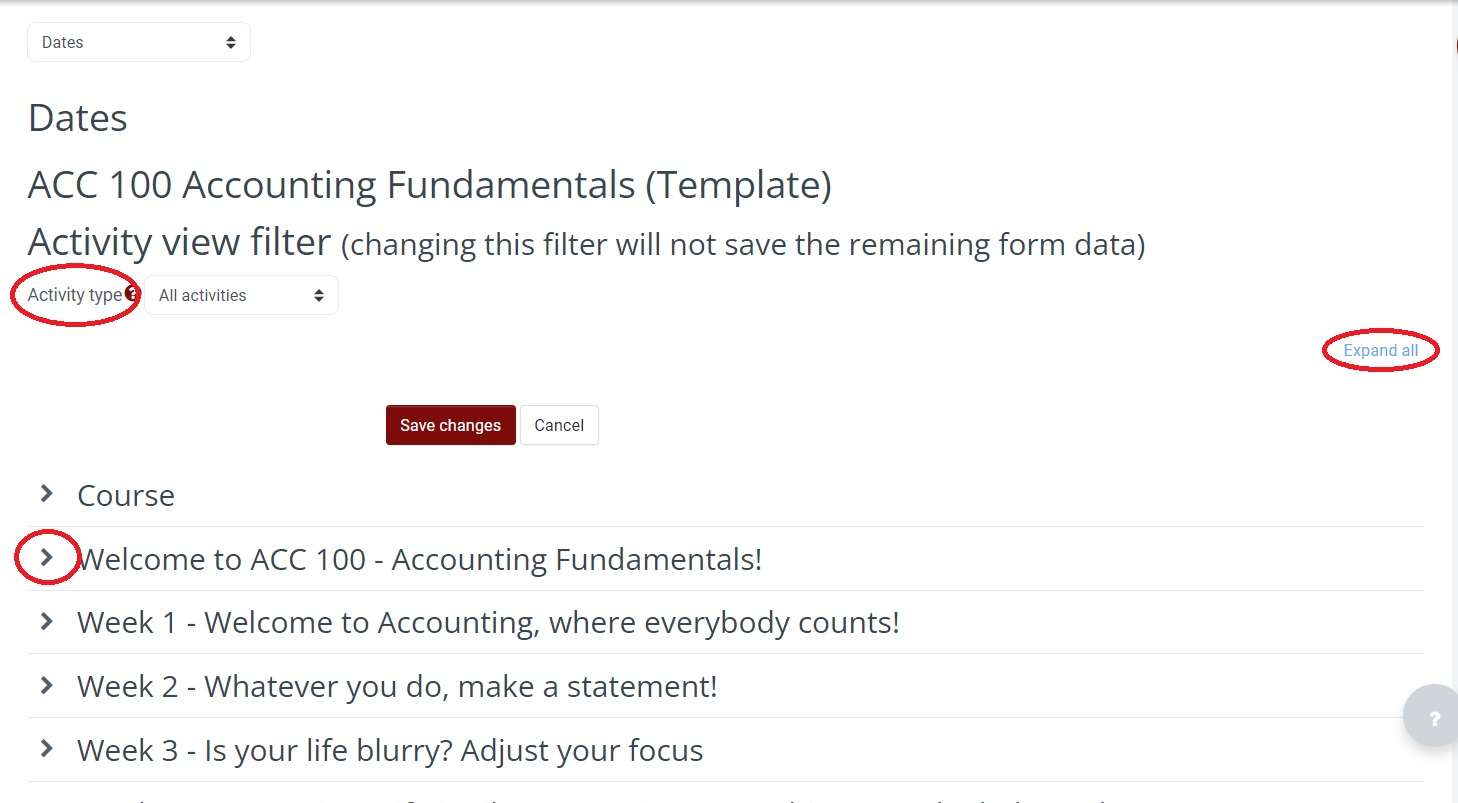Expand the Week 1 section chevron

click(46, 622)
